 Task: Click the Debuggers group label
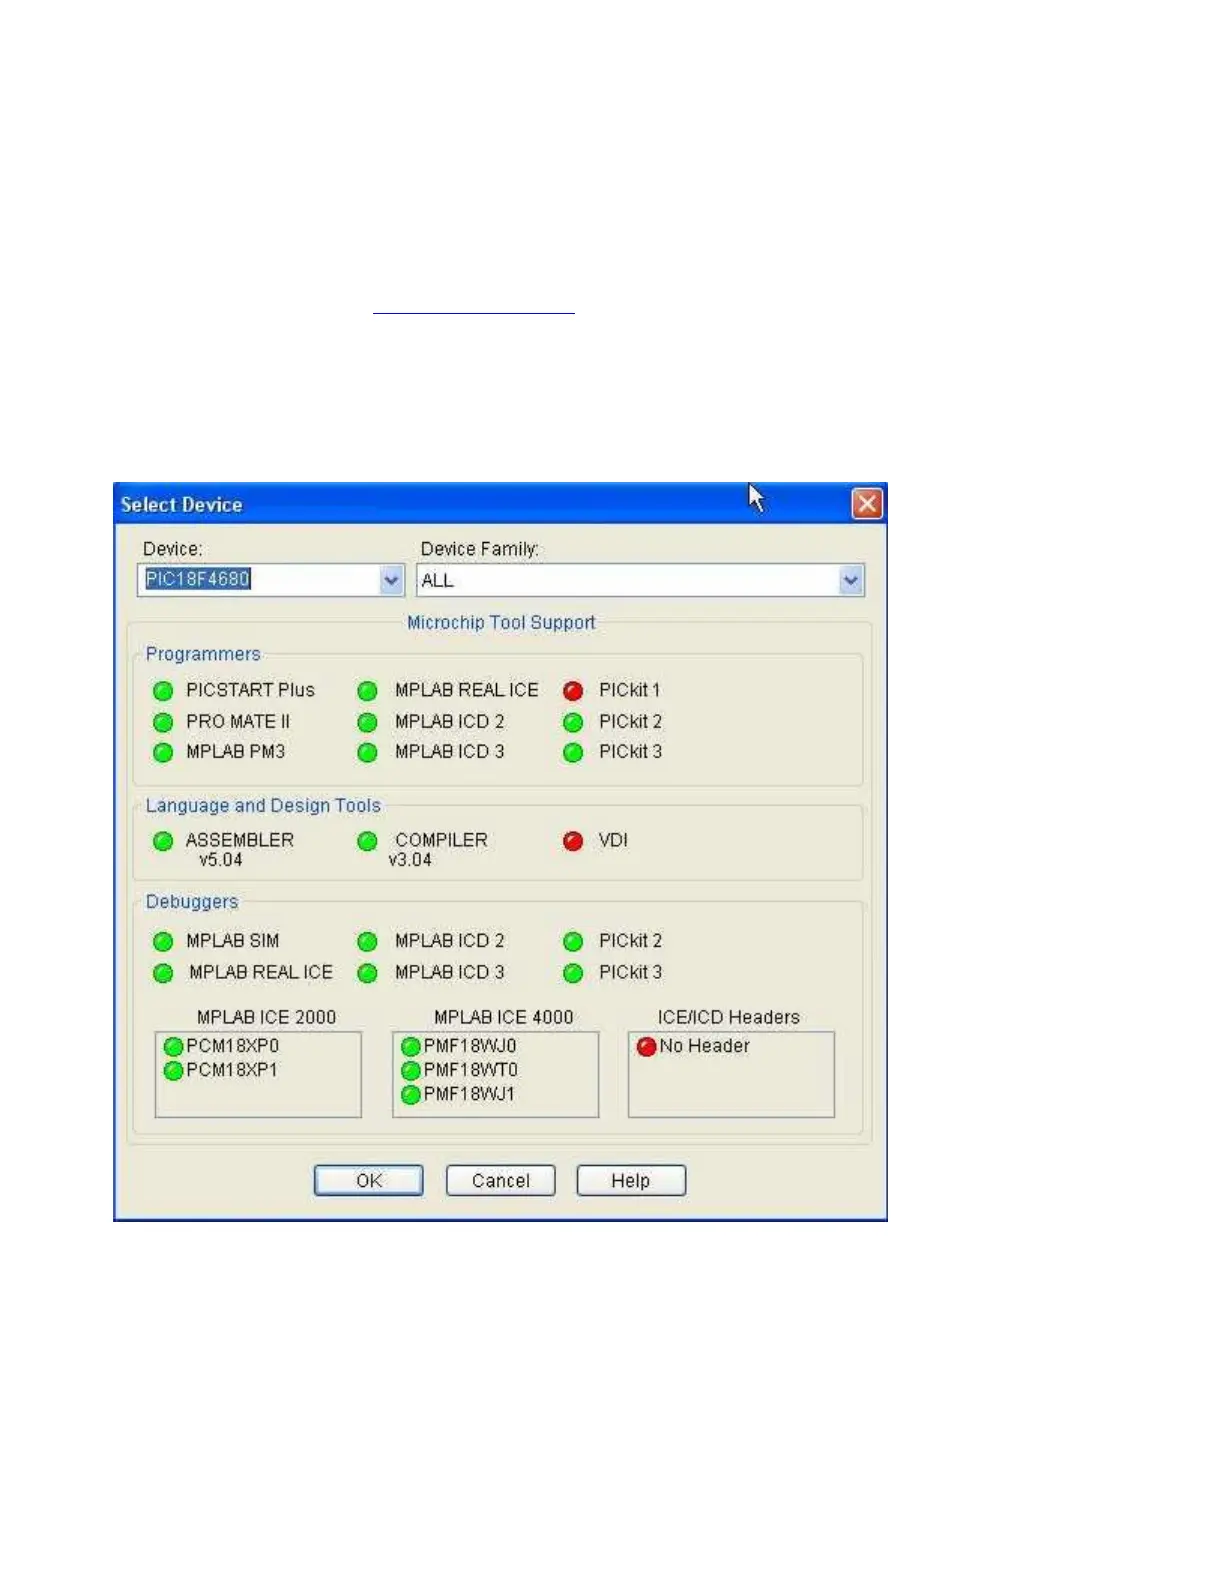(x=192, y=902)
